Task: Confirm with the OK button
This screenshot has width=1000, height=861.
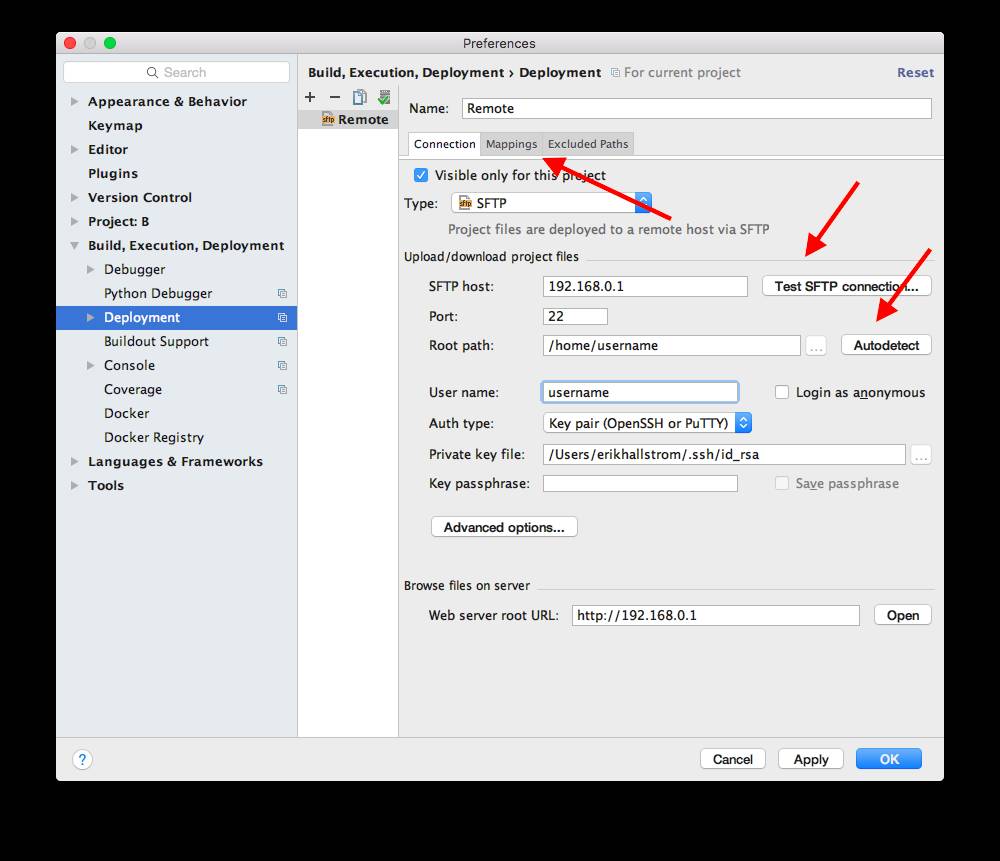Action: point(888,759)
